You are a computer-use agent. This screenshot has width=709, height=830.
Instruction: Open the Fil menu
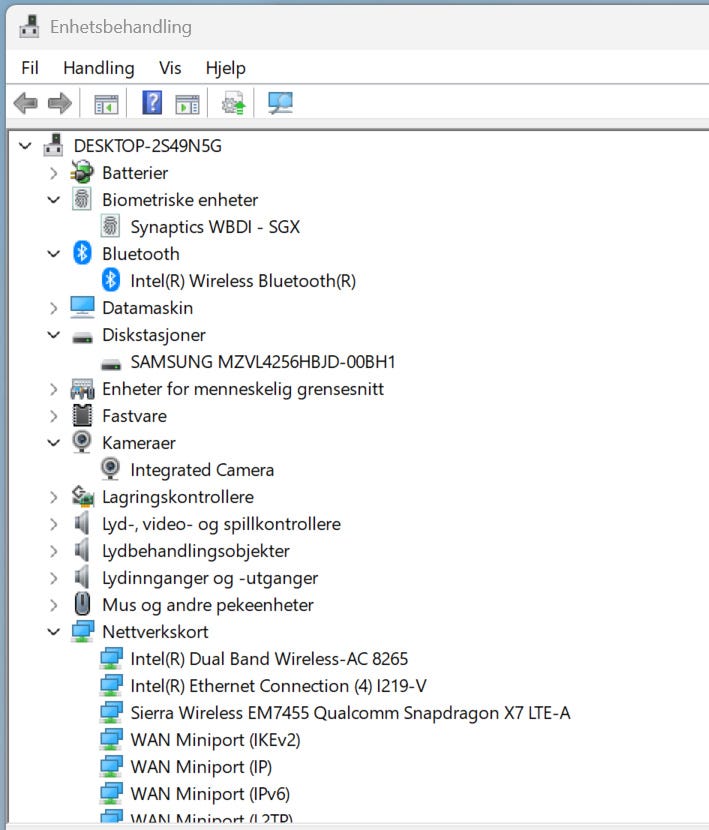pyautogui.click(x=30, y=68)
